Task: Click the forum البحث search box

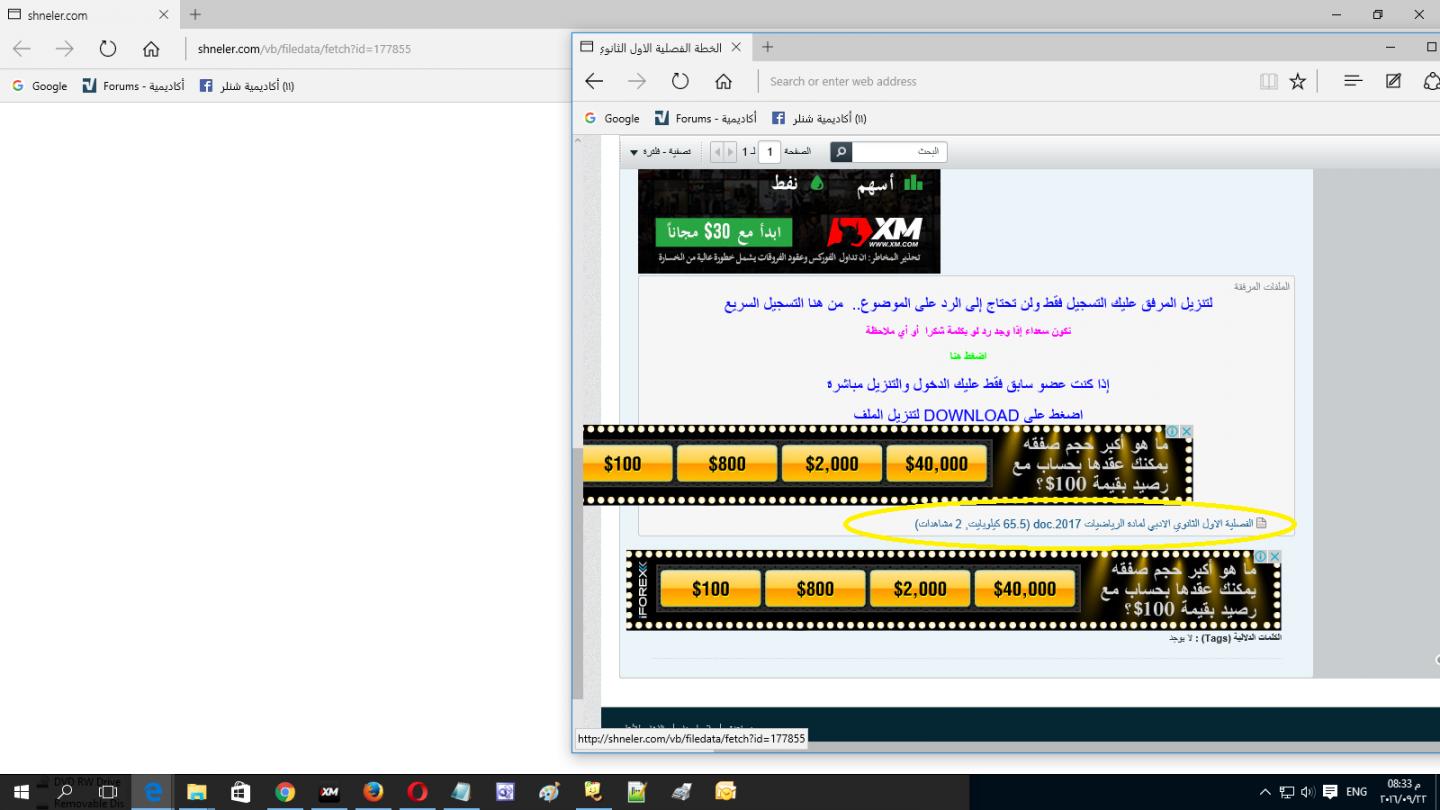Action: point(899,152)
